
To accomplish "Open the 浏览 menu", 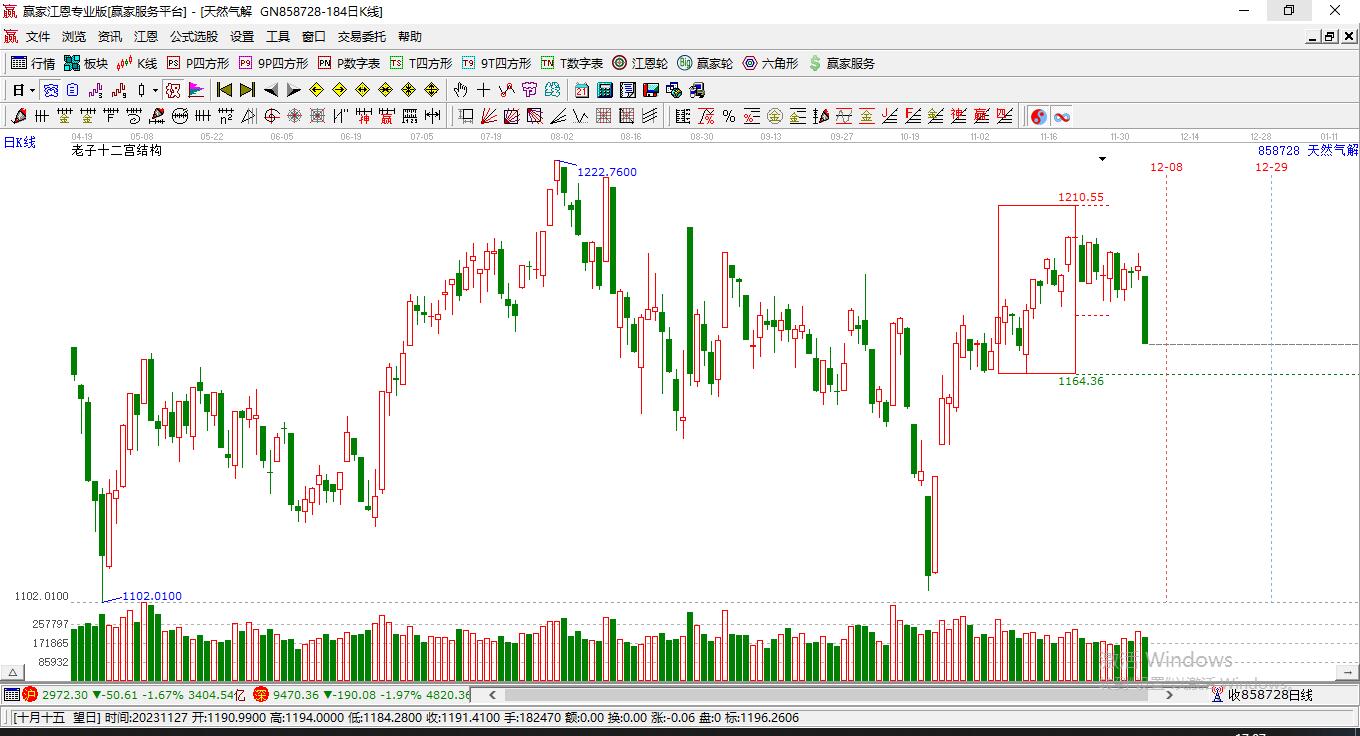I will tap(74, 36).
